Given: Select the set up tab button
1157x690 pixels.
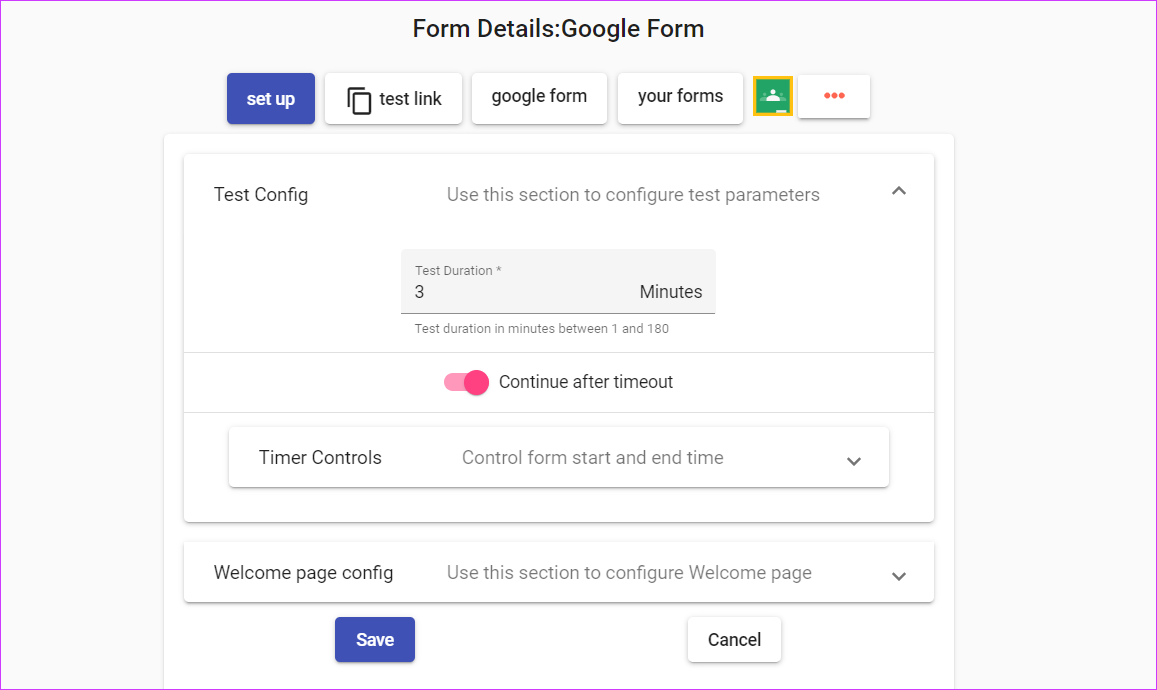Looking at the screenshot, I should (271, 99).
